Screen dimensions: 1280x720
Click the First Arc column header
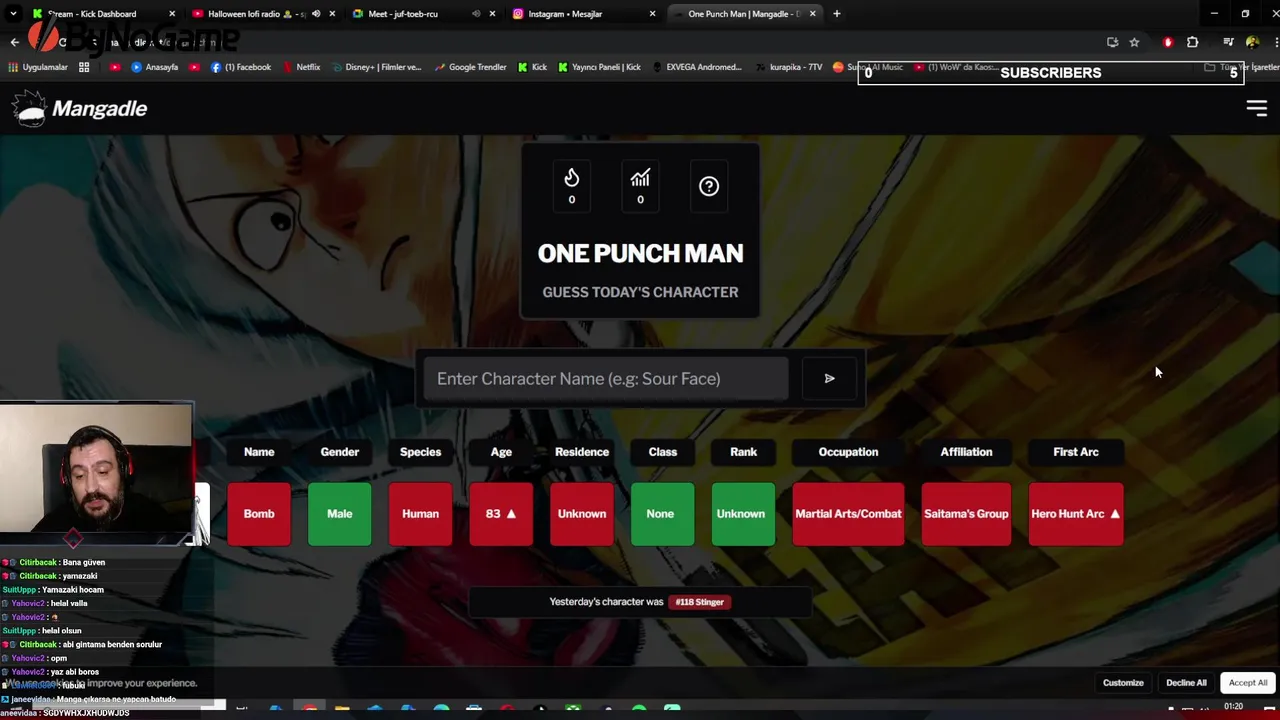1076,452
